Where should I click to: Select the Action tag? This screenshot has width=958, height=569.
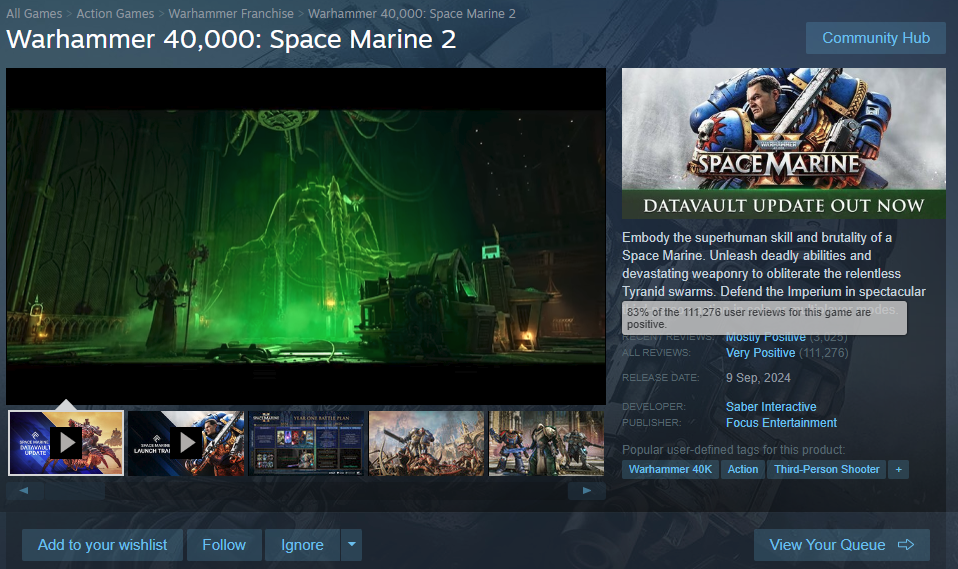tap(743, 469)
